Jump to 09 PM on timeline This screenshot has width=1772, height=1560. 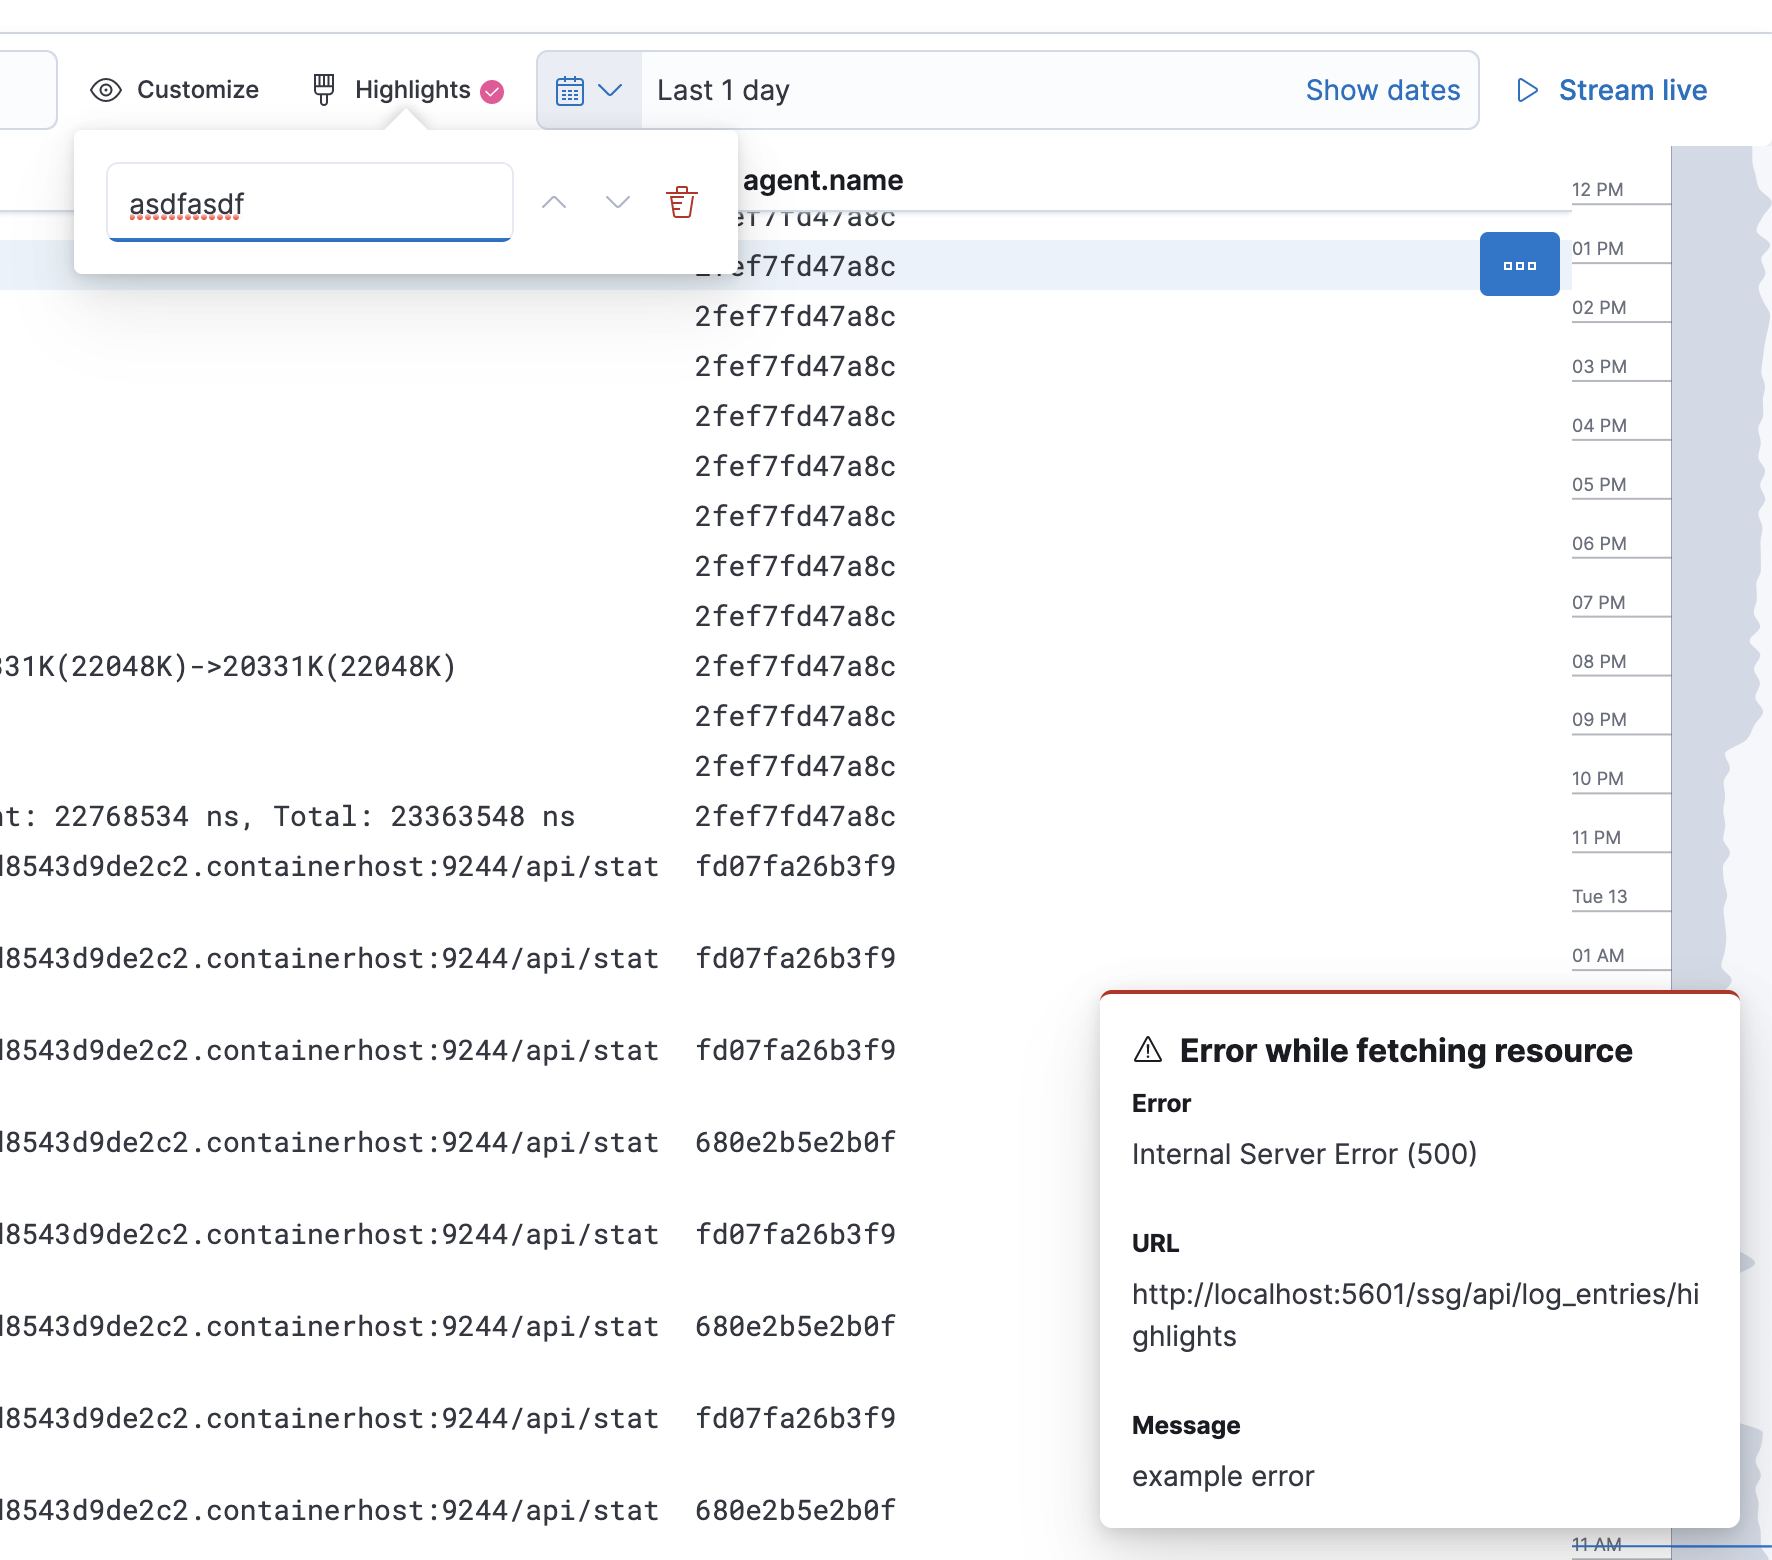pyautogui.click(x=1599, y=720)
